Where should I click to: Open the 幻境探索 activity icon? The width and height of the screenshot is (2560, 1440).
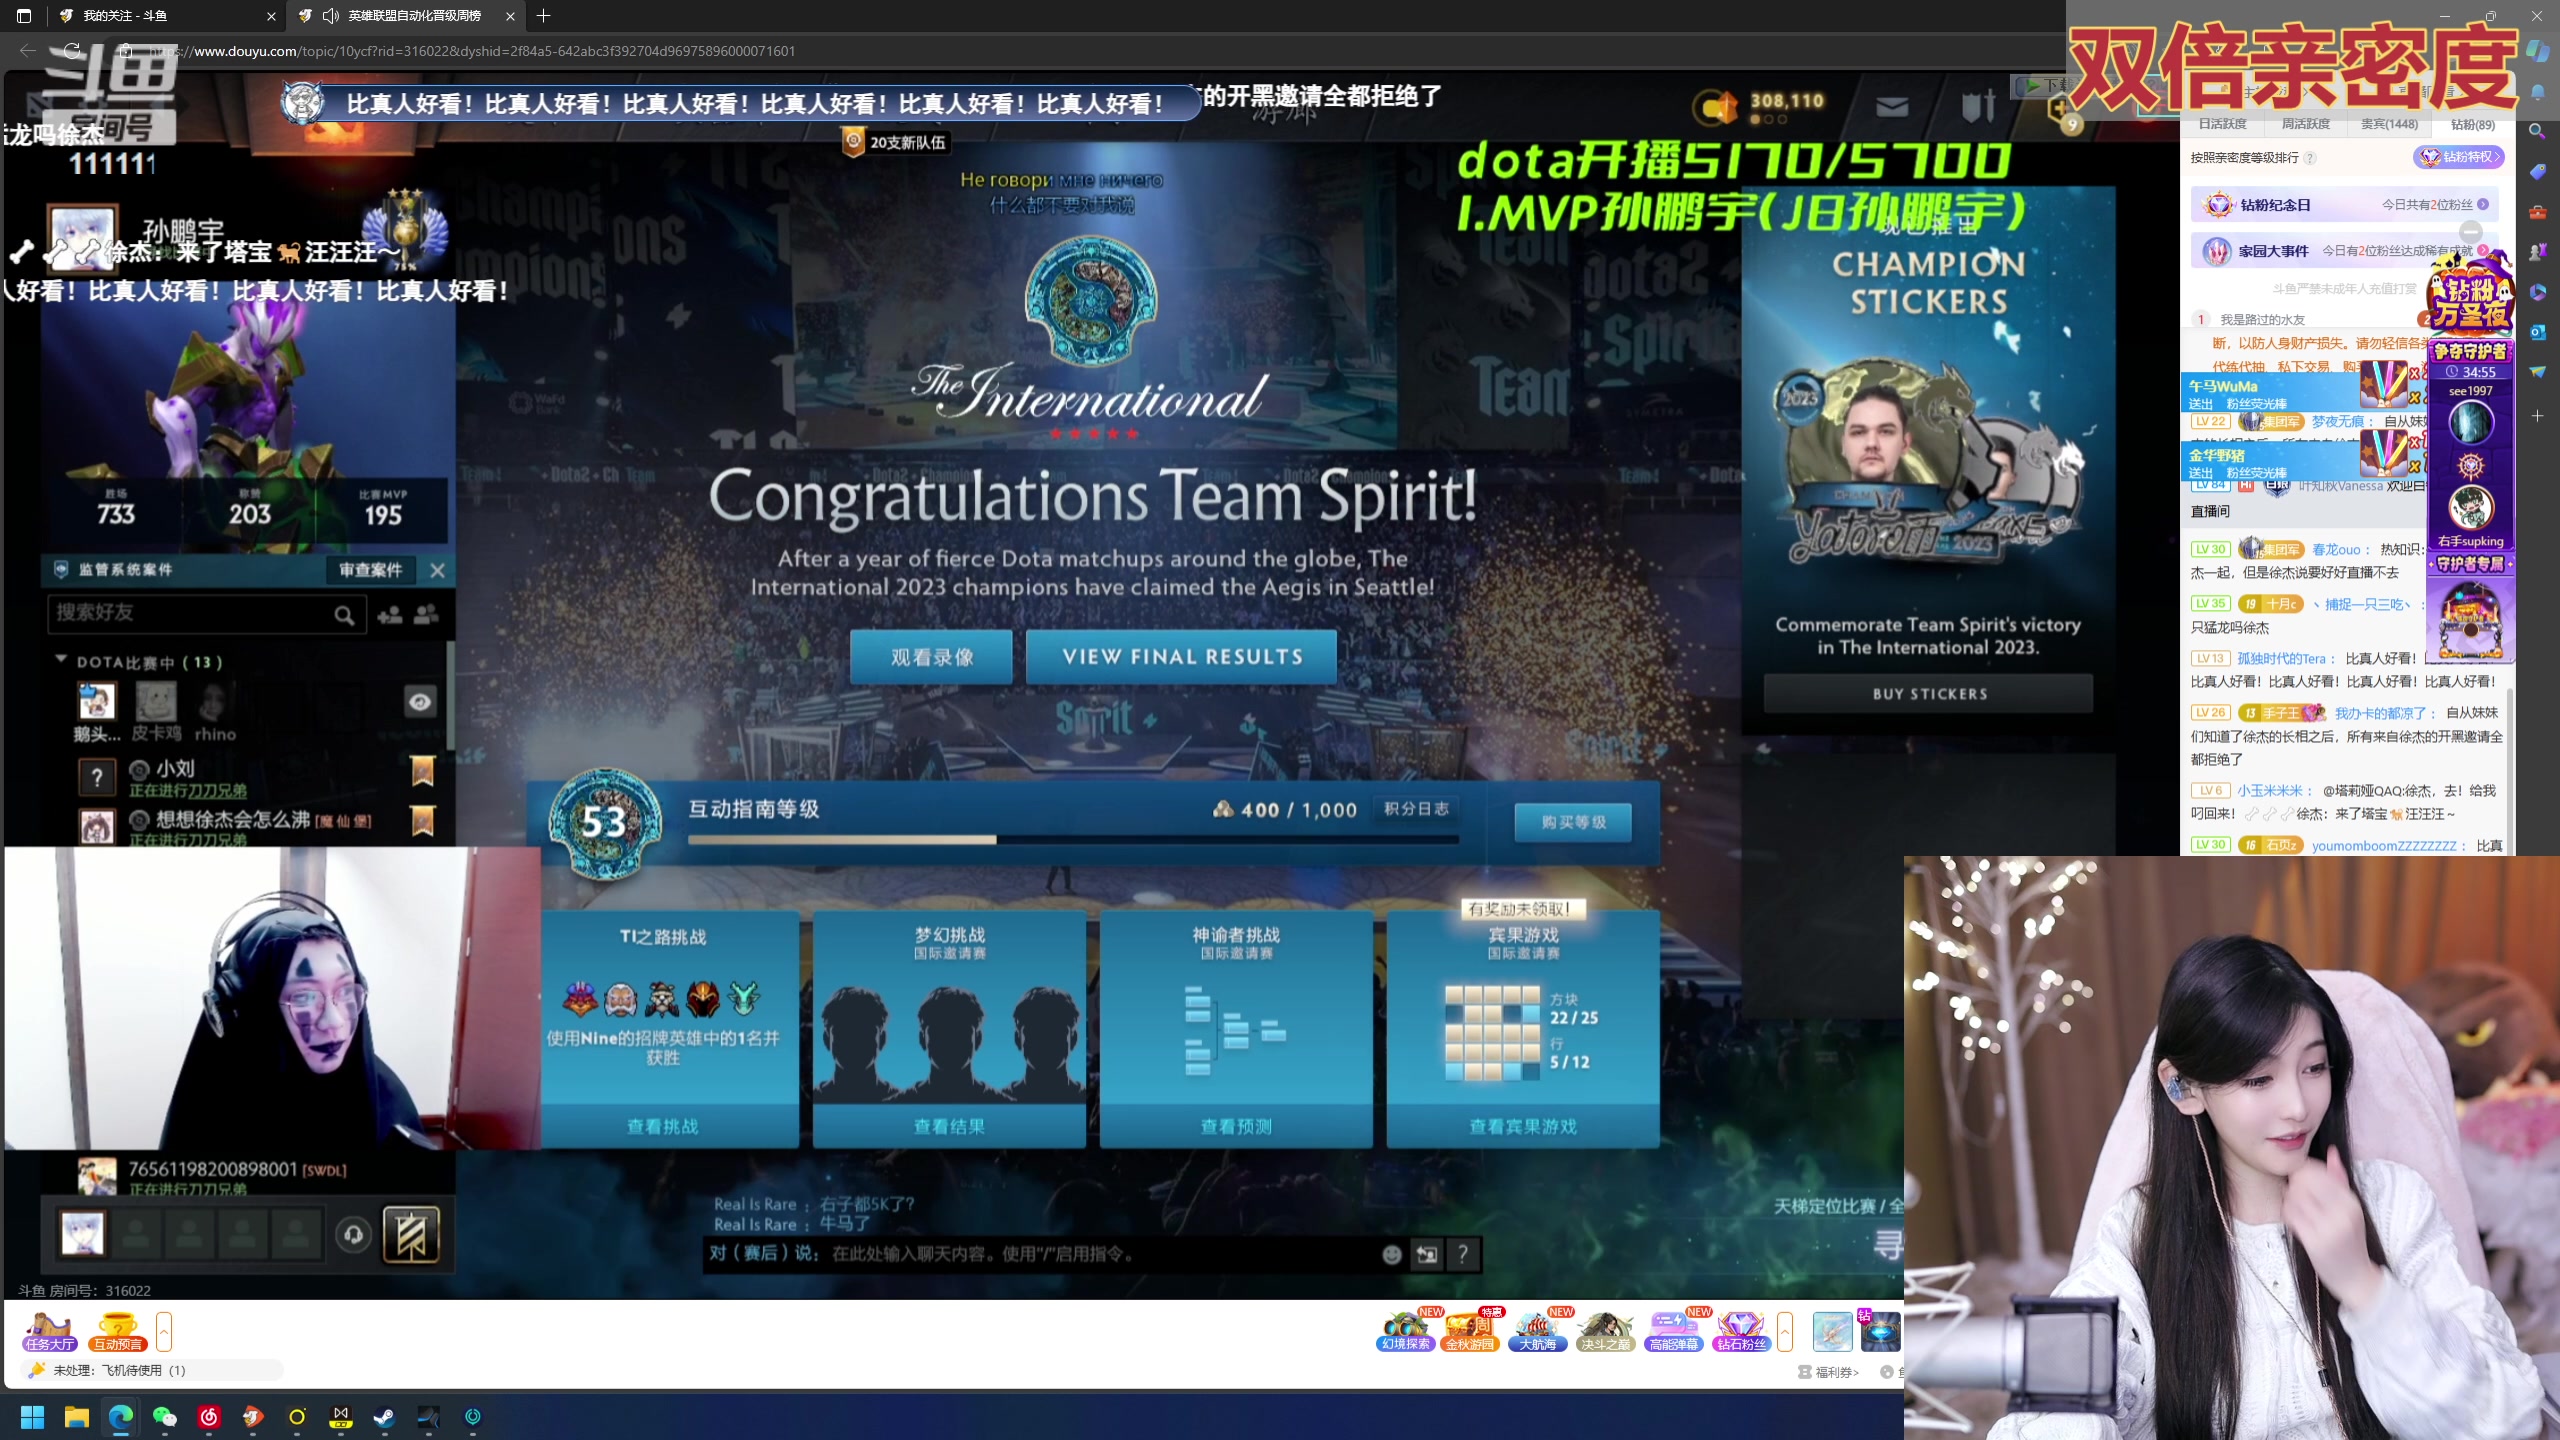click(x=1405, y=1331)
